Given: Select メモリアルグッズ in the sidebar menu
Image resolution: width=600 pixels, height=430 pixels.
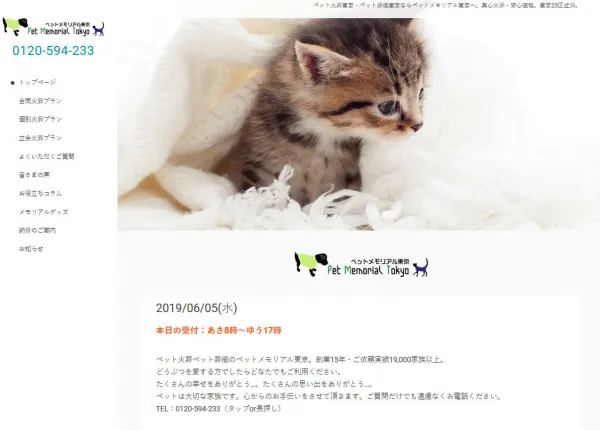Looking at the screenshot, I should coord(44,212).
